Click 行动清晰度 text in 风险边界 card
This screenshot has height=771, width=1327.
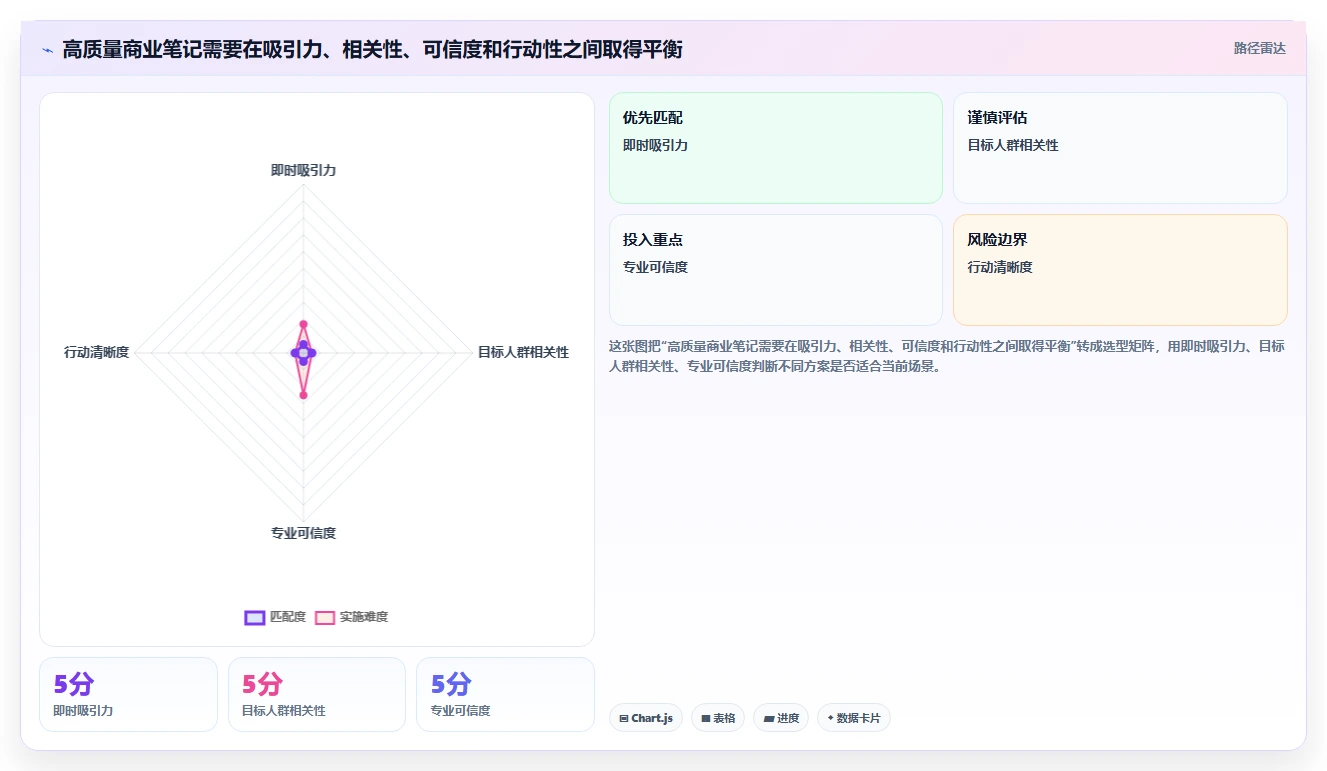tap(1000, 267)
